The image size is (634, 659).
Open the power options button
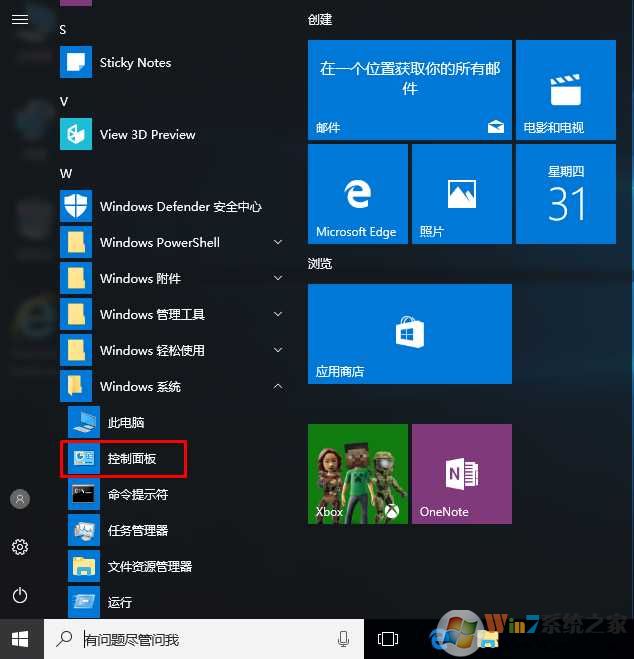pyautogui.click(x=20, y=595)
